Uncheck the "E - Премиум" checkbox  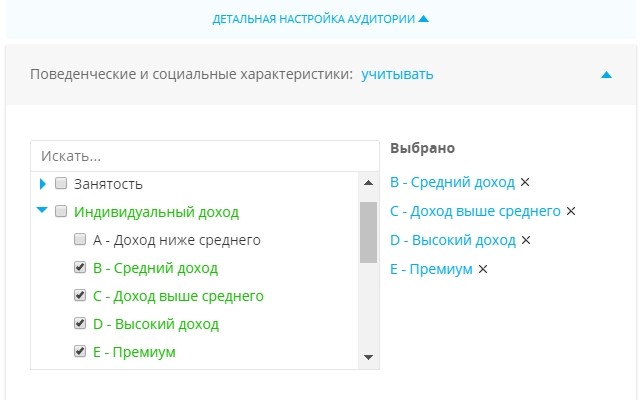(80, 351)
